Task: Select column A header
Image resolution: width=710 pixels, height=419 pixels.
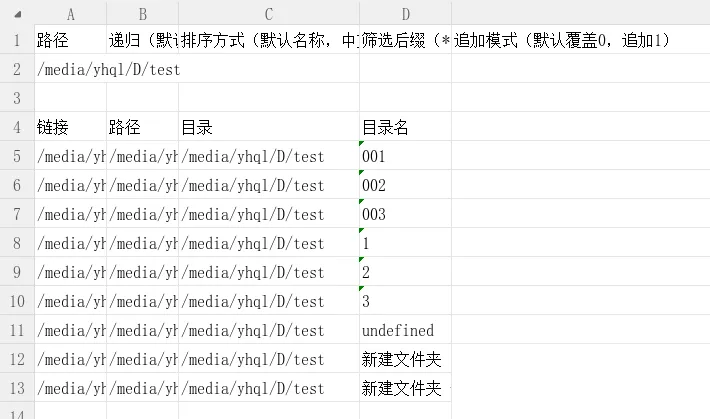Action: tap(71, 14)
